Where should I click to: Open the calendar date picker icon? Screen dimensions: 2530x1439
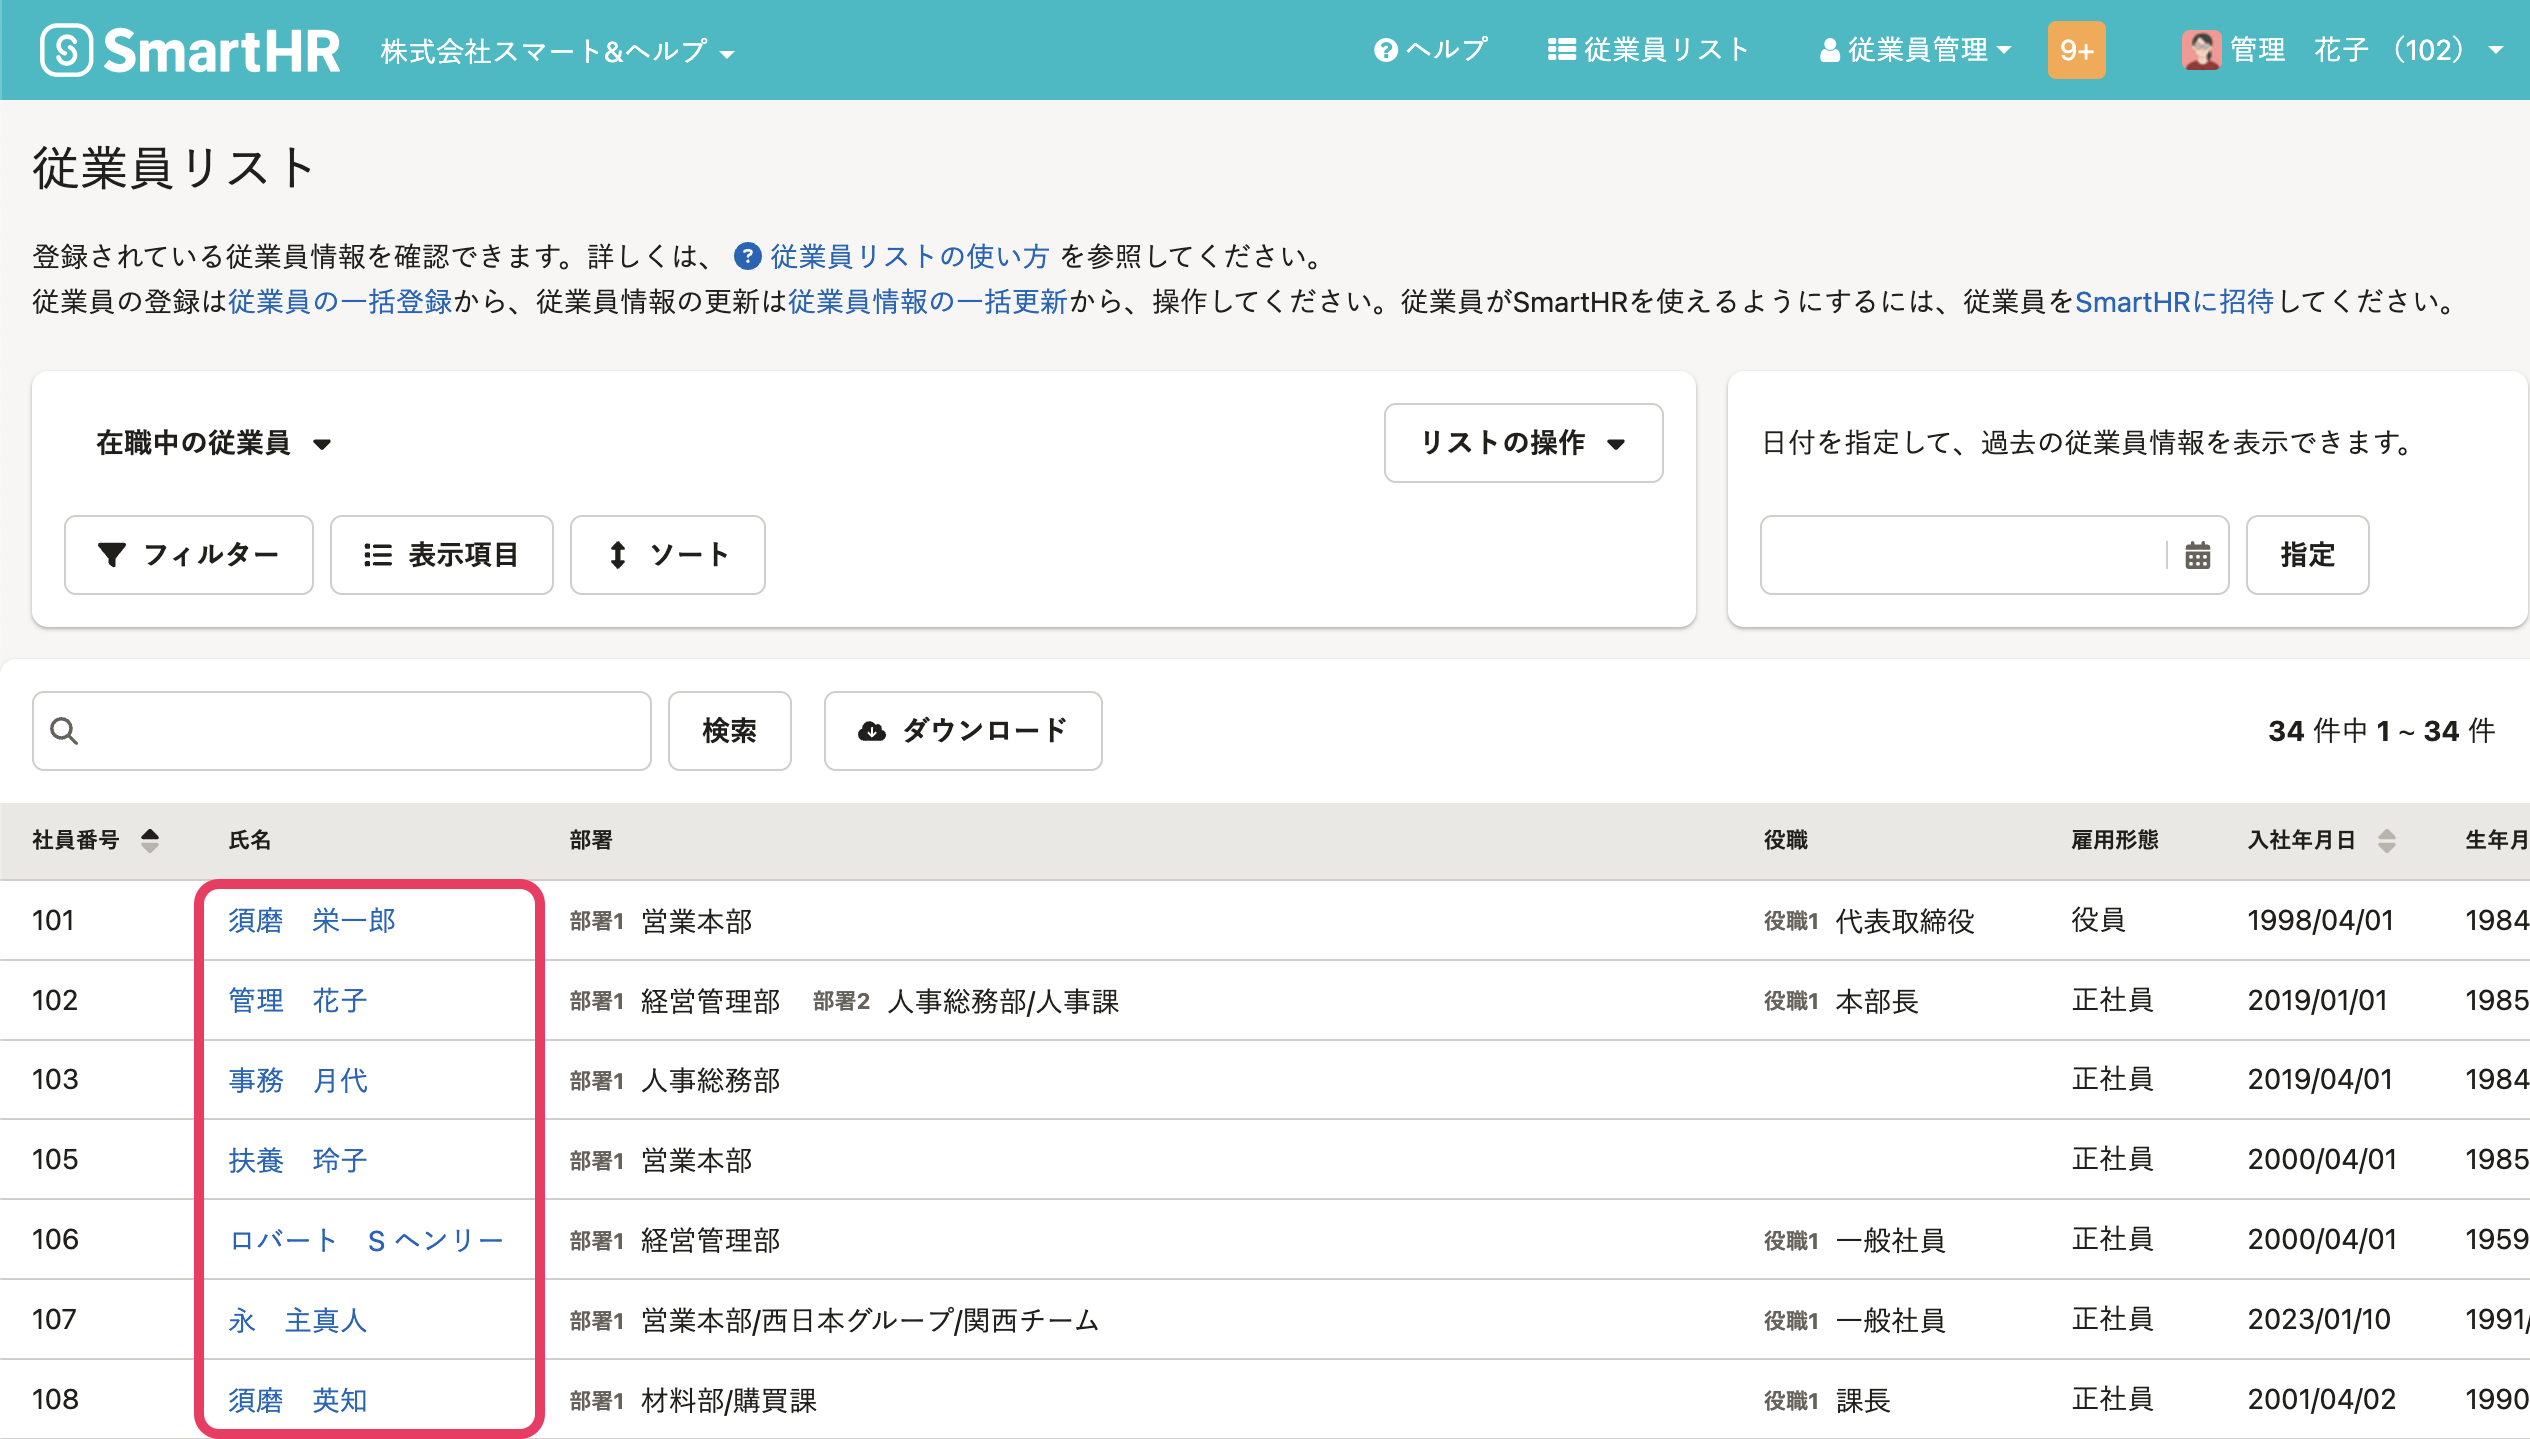click(2197, 555)
